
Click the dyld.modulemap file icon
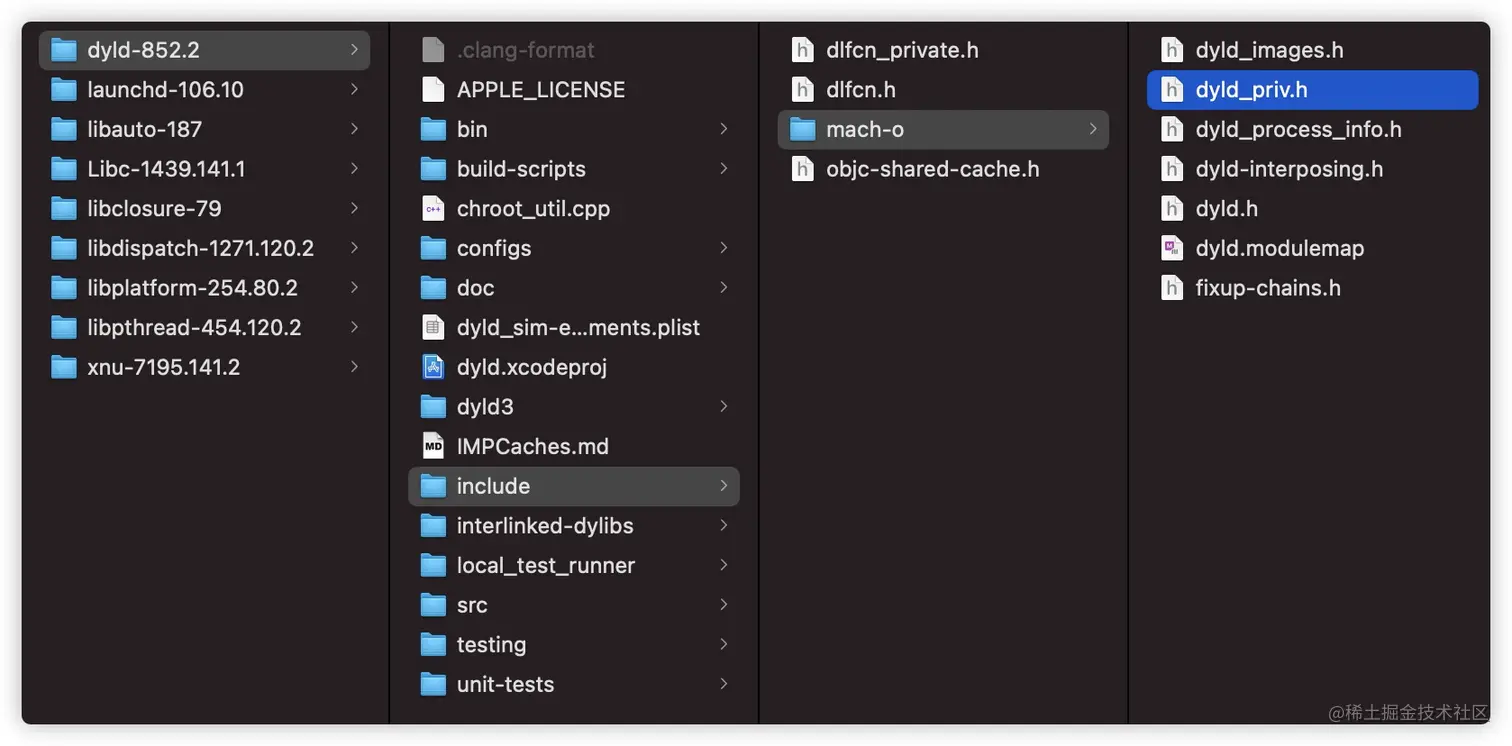pyautogui.click(x=1172, y=248)
